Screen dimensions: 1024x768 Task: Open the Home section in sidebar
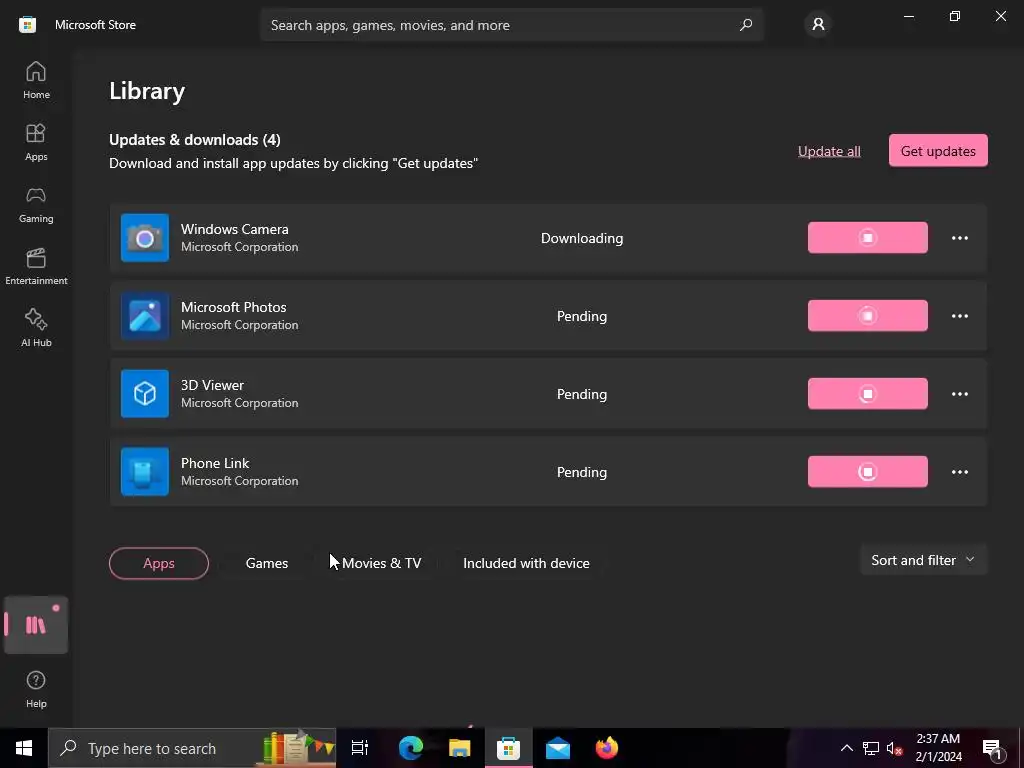point(36,80)
